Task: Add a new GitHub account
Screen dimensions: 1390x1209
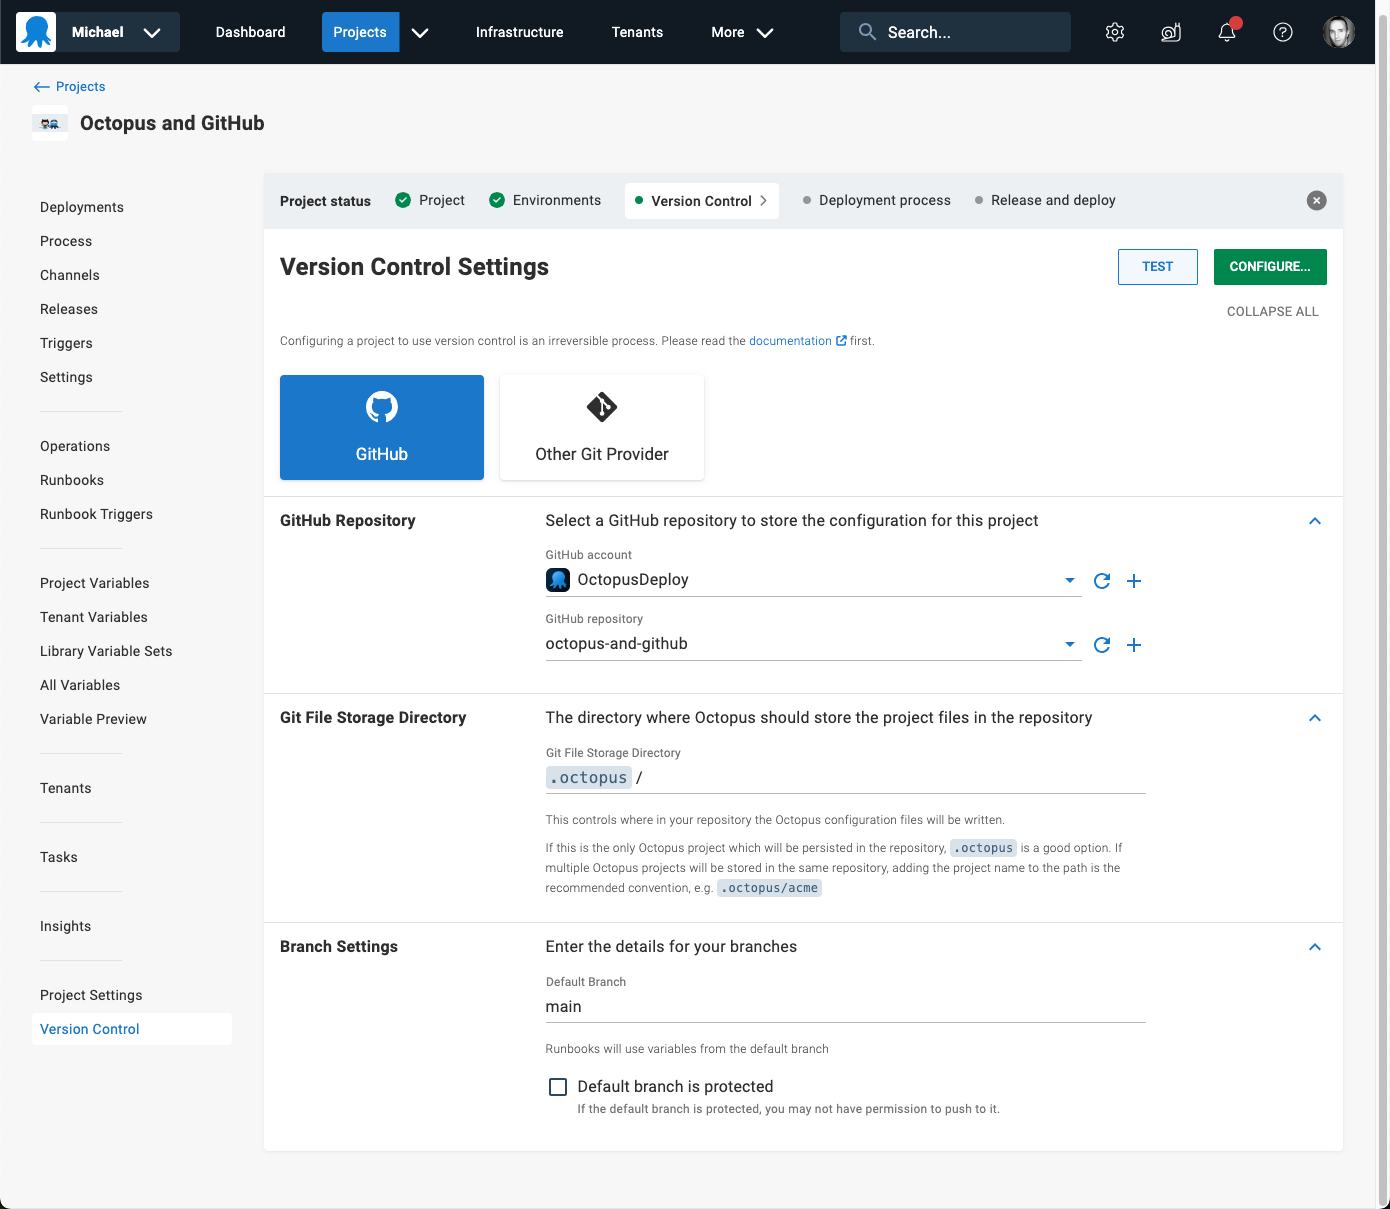Action: (x=1134, y=580)
